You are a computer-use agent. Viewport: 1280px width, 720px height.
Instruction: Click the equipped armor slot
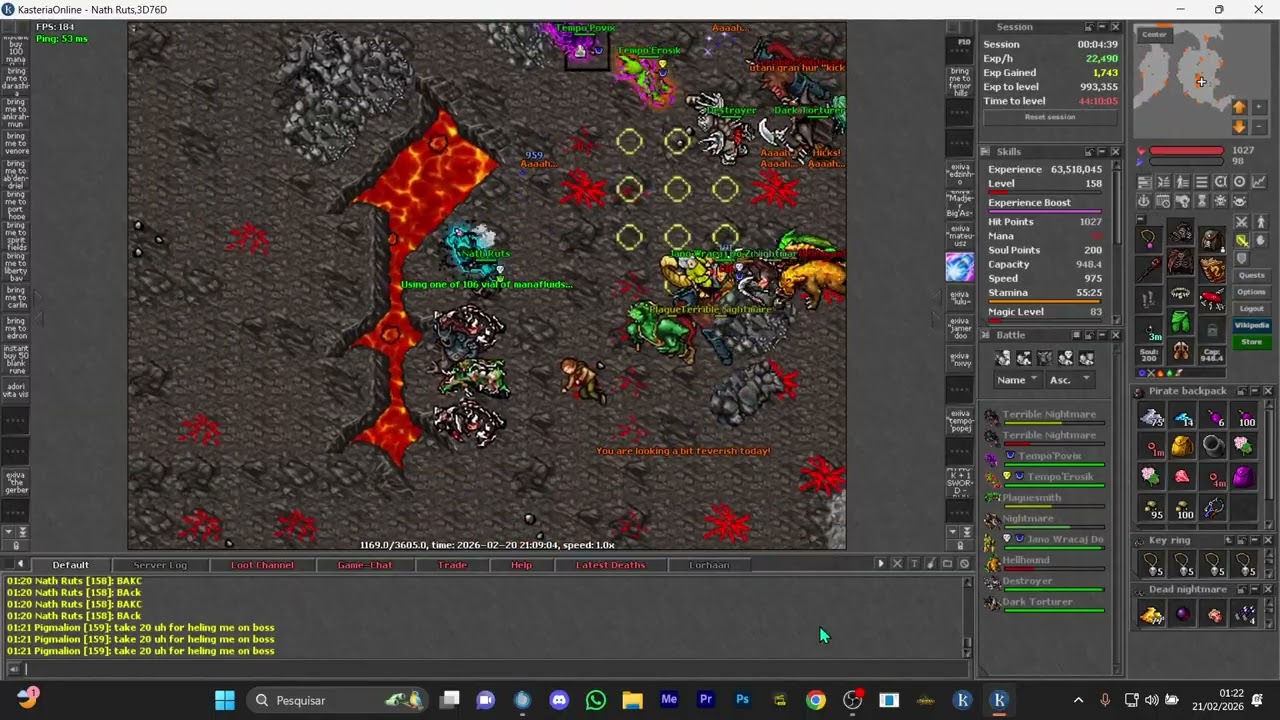(1181, 261)
